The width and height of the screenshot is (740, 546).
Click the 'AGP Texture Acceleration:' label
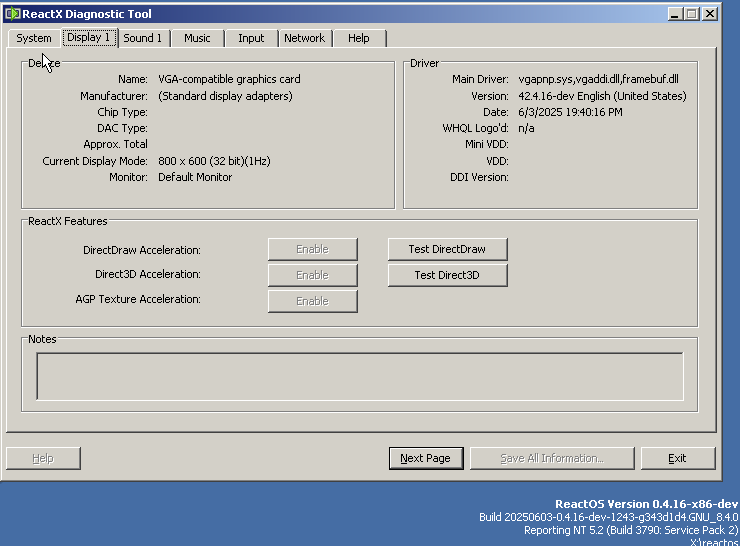(138, 299)
